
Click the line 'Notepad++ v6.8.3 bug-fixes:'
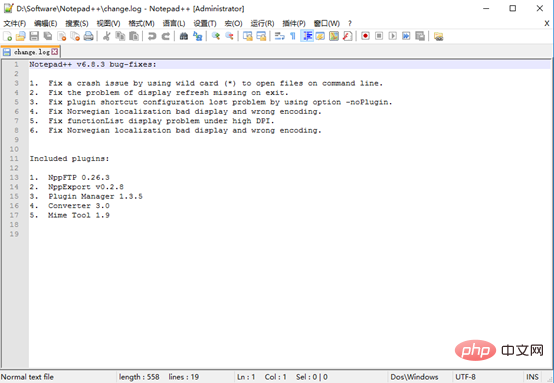[93, 64]
